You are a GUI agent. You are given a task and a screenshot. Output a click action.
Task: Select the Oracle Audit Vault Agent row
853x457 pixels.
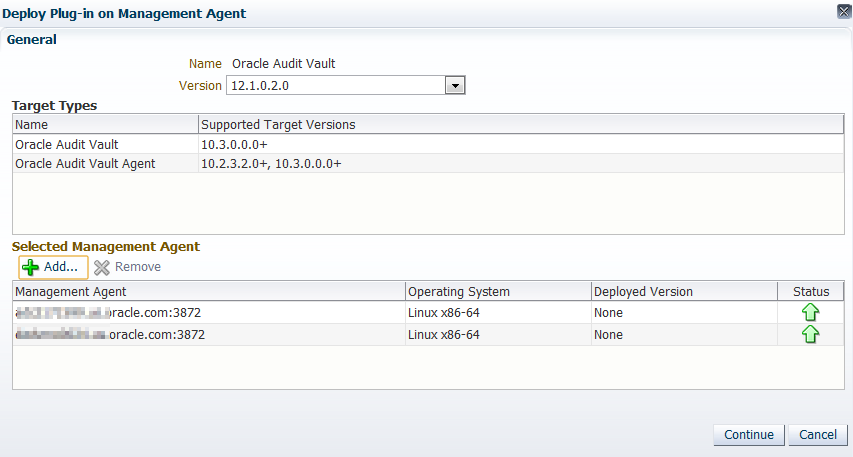click(428, 163)
